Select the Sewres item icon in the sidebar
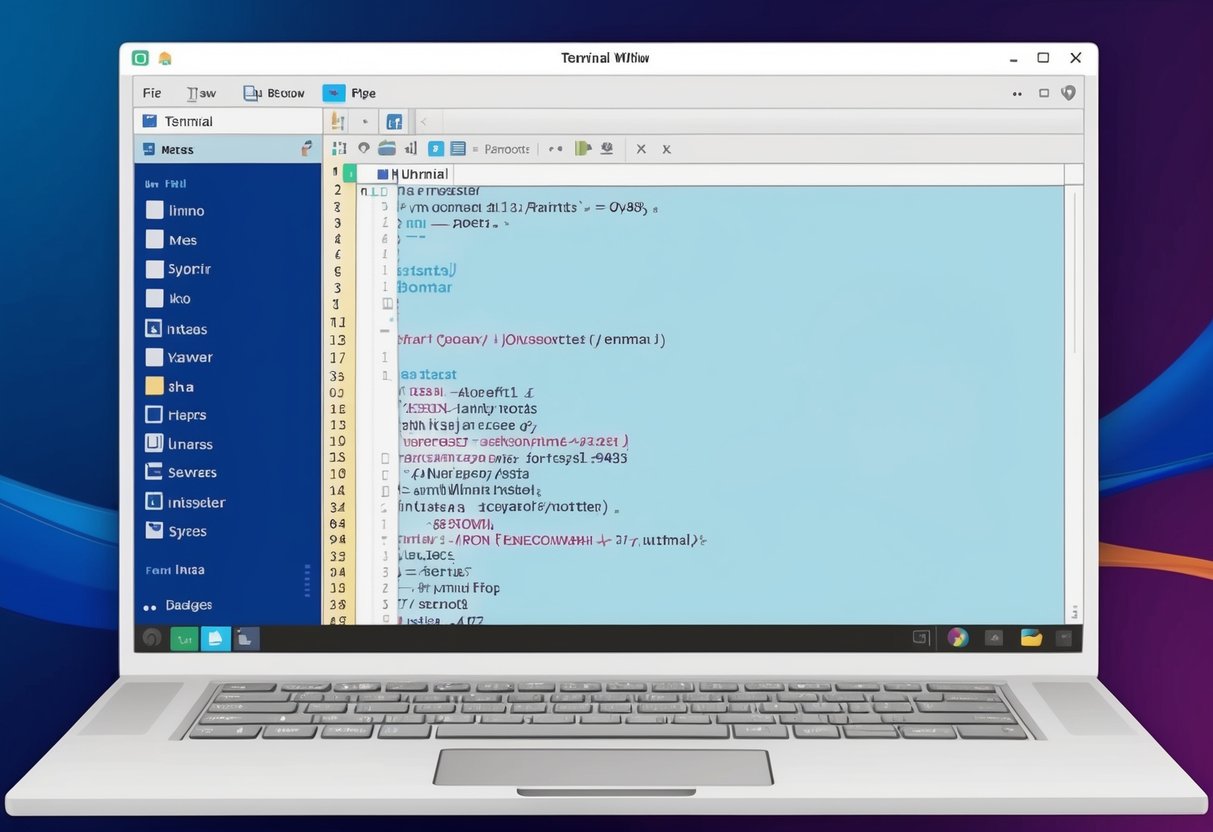 tap(155, 472)
